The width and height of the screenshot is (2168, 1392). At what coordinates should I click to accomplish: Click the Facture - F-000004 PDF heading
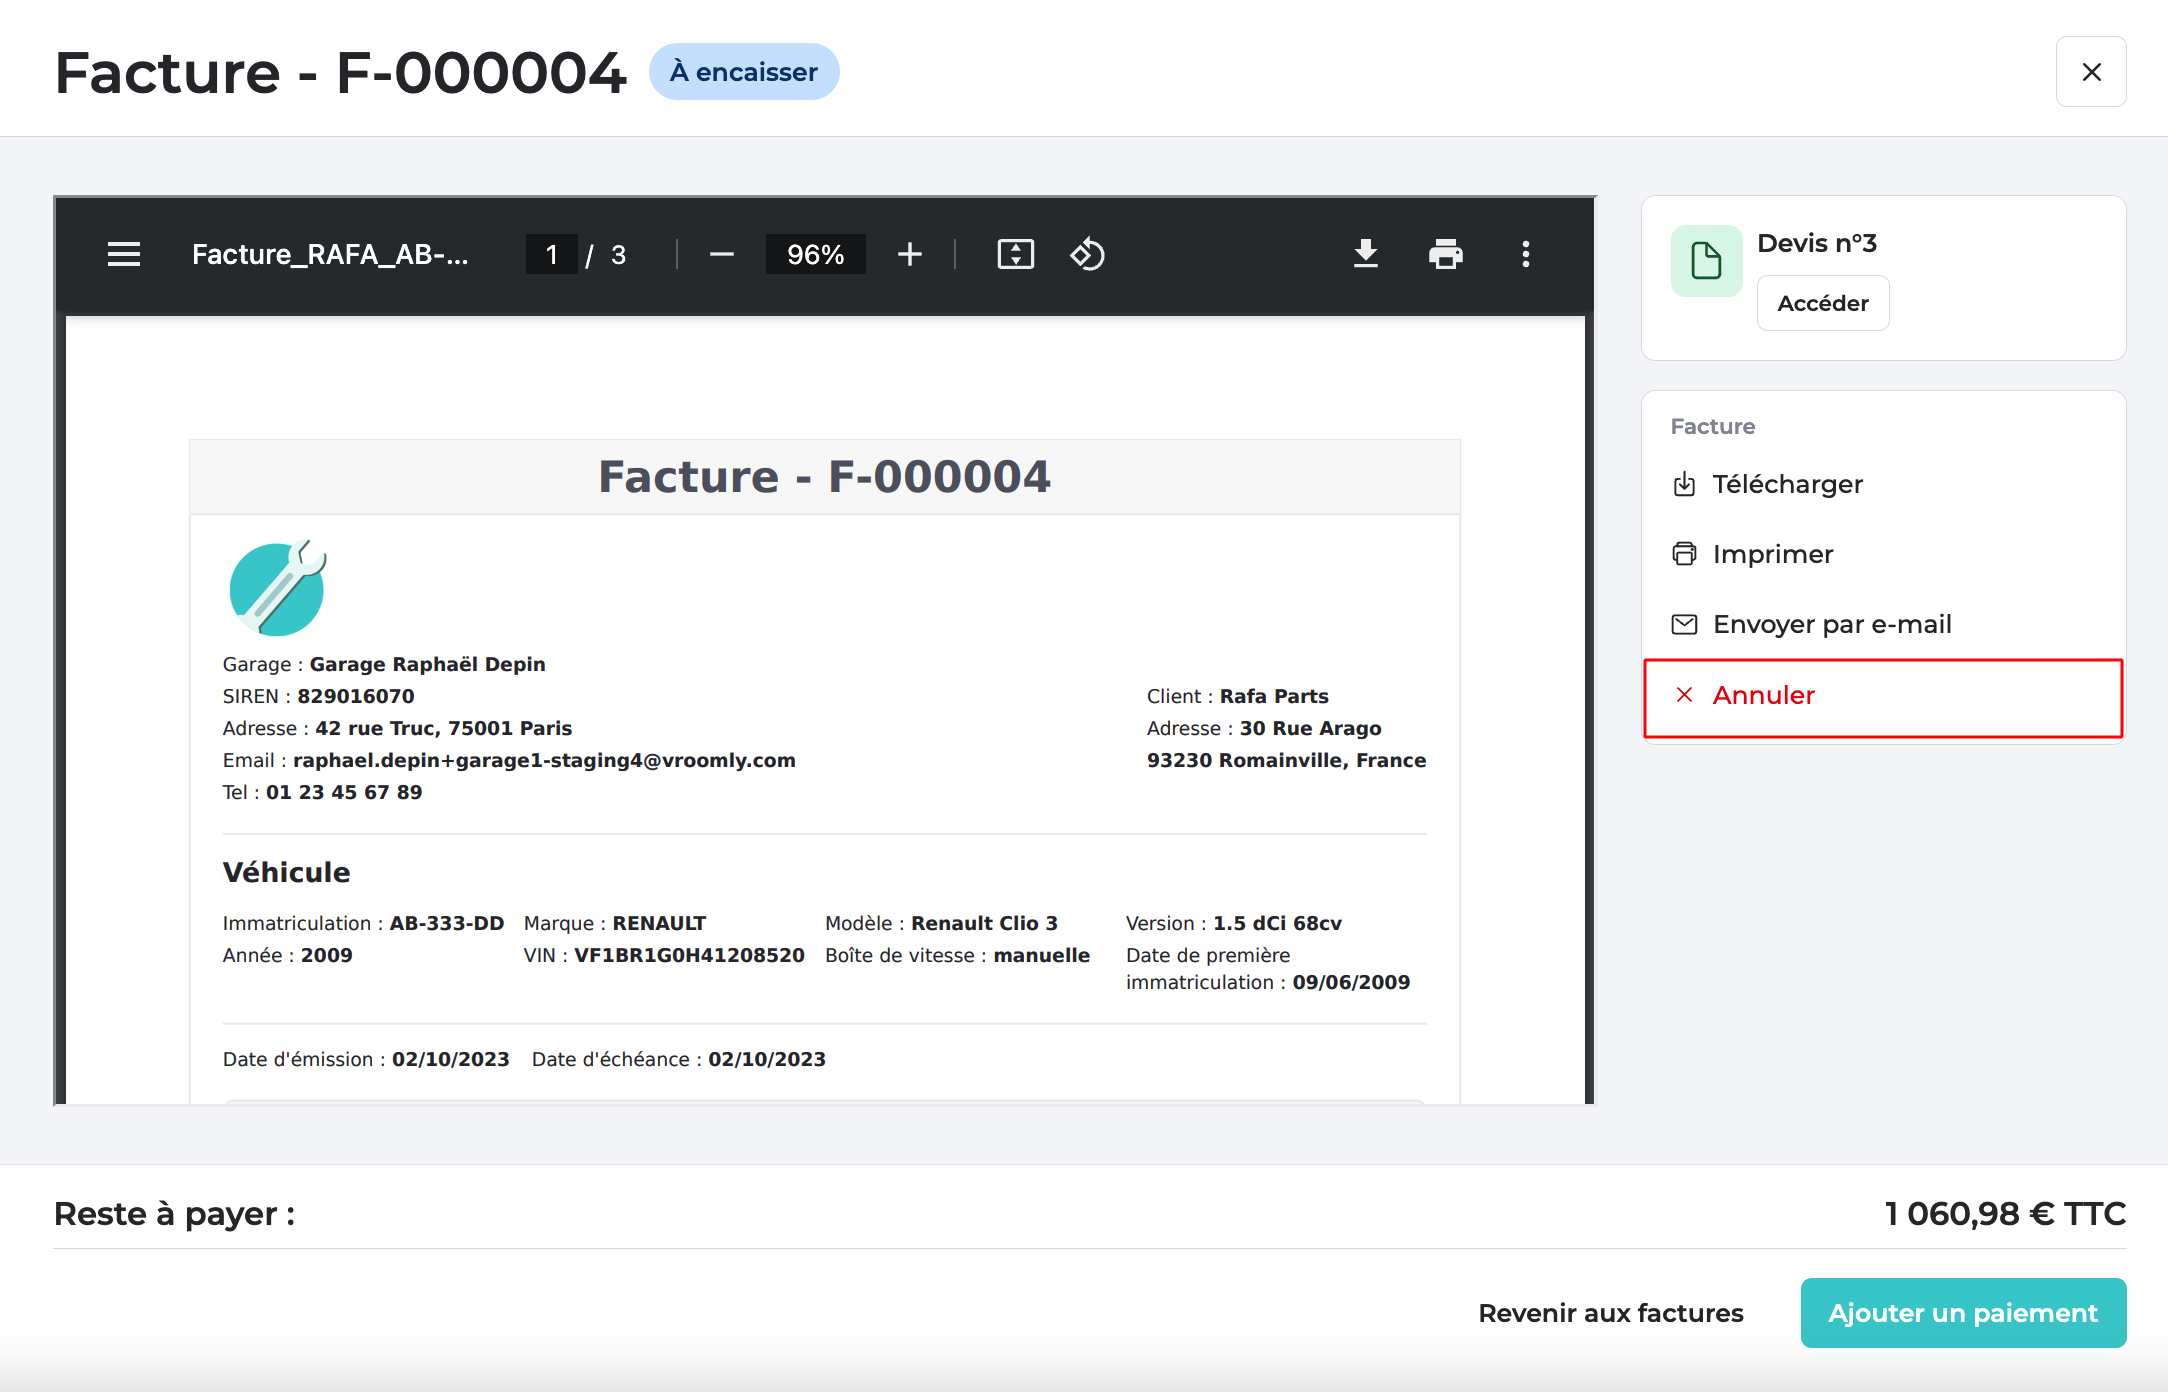tap(824, 477)
